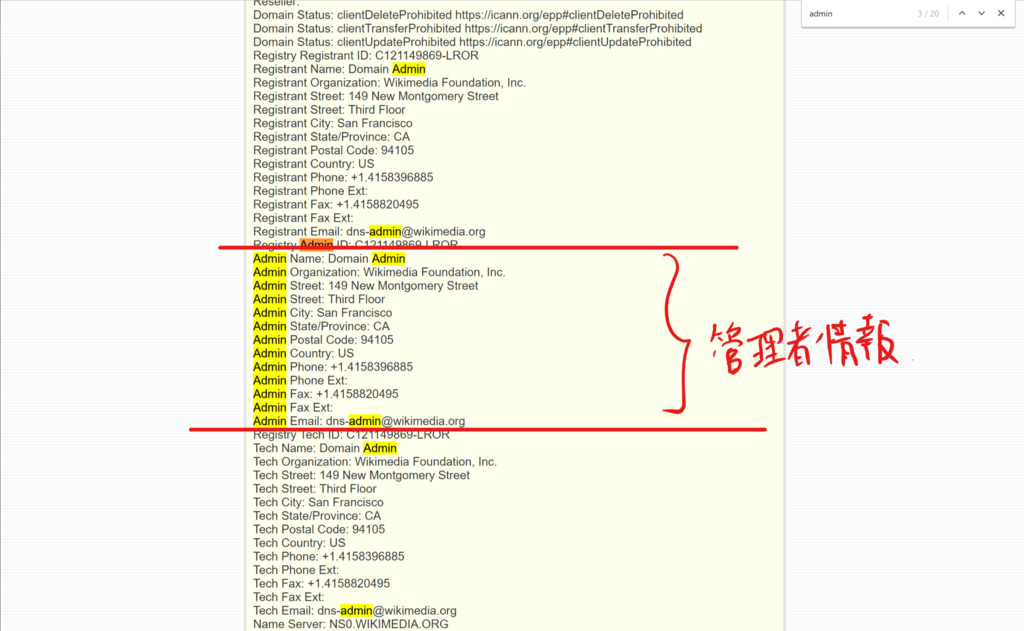Click 'Registrant Phone: +1.4158396885' line

[x=343, y=178]
